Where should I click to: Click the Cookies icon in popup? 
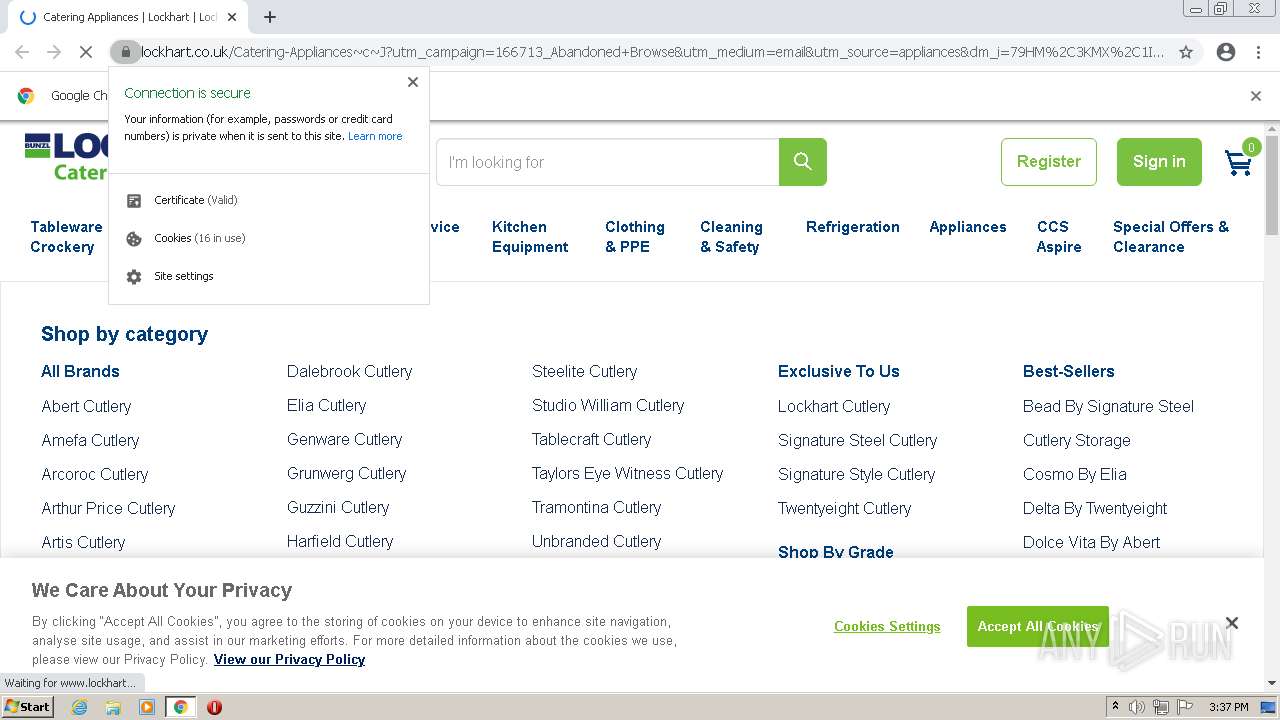(134, 238)
